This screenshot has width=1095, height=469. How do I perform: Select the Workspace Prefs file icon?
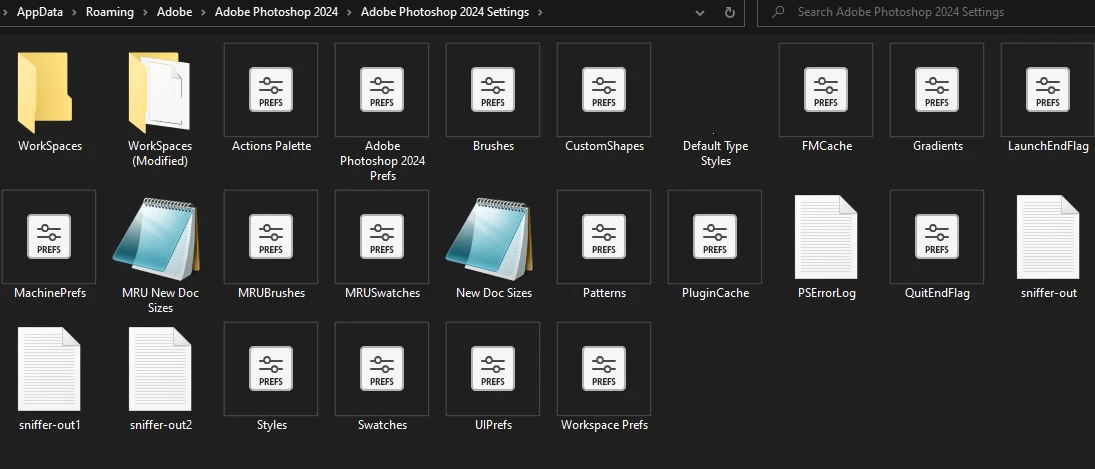click(x=604, y=369)
